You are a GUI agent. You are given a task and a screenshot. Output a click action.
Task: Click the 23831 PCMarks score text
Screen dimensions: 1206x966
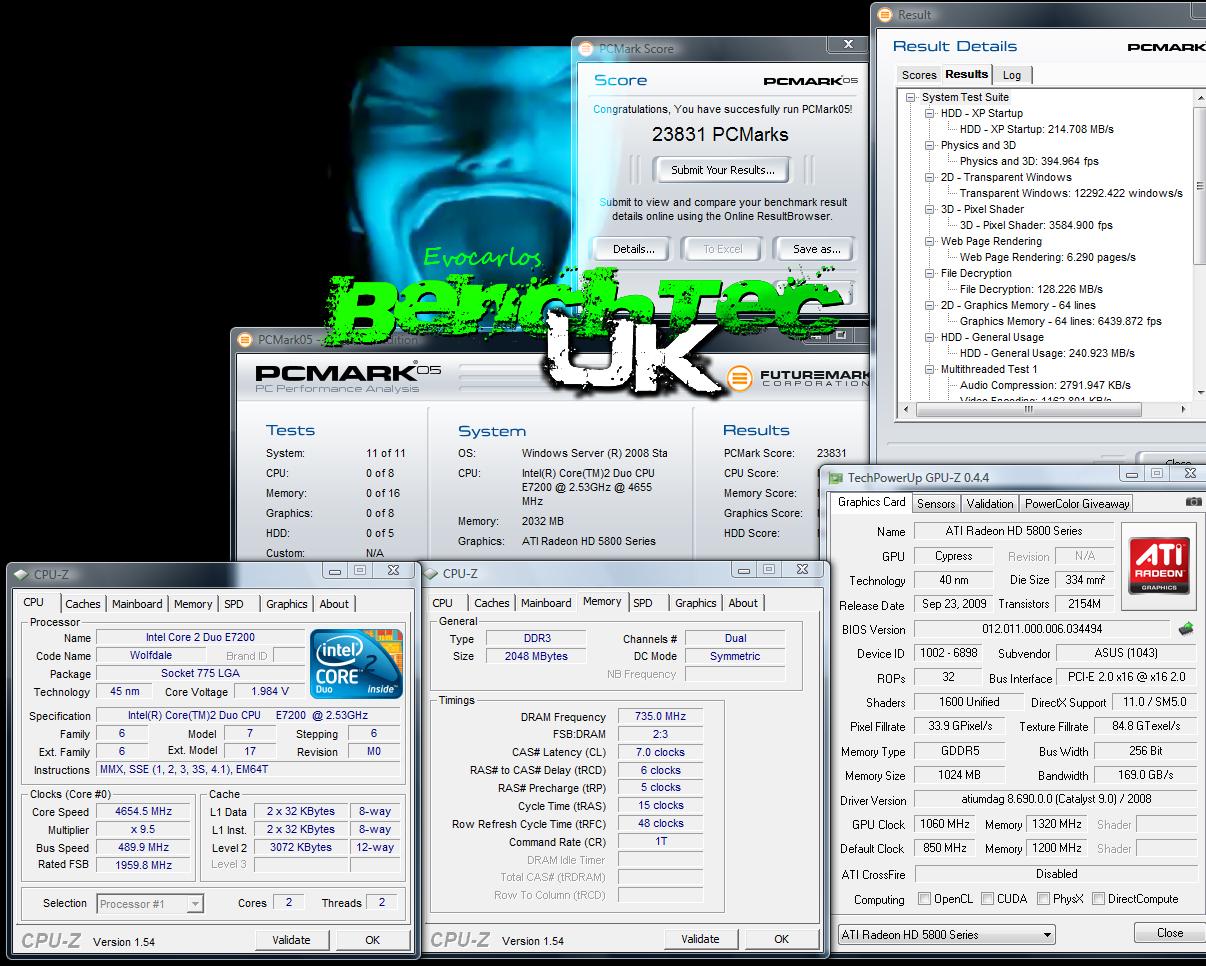[x=720, y=135]
